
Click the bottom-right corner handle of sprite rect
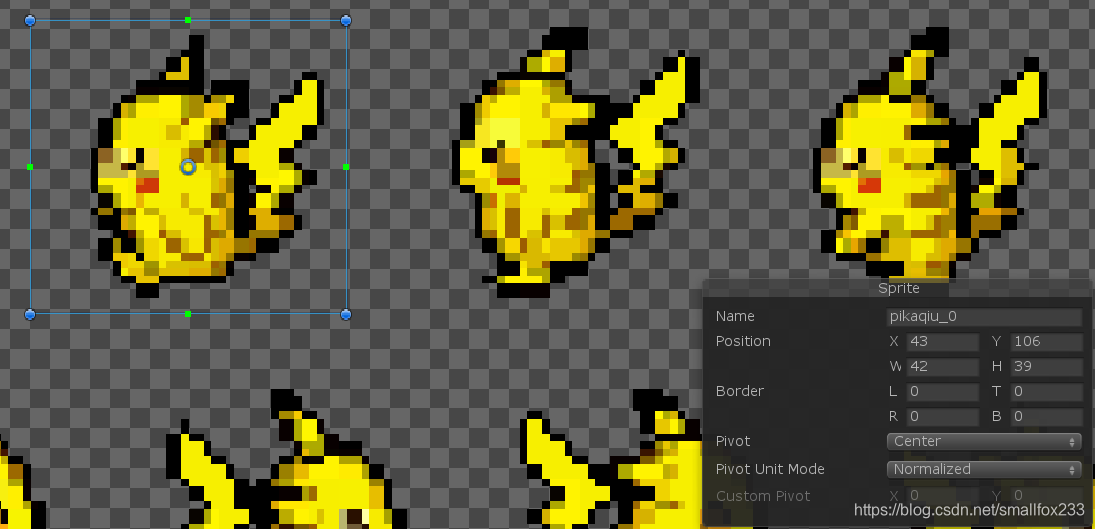coord(346,314)
